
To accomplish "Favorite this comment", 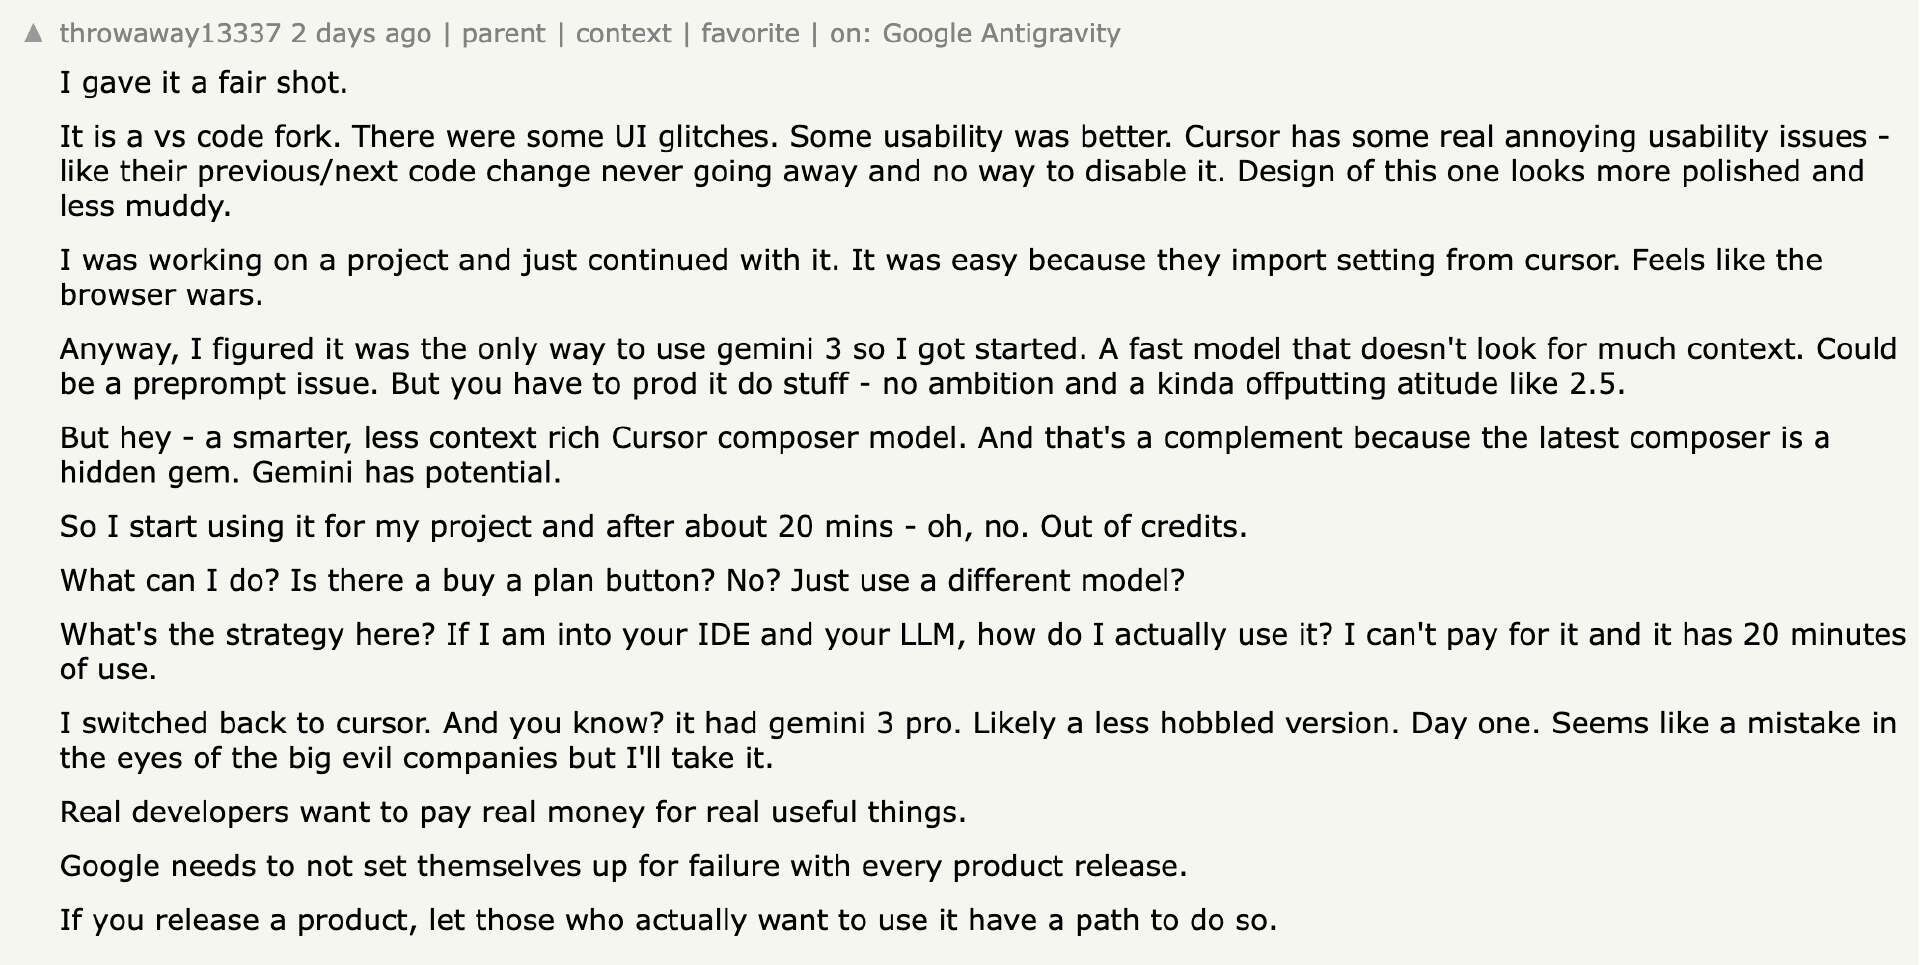I will coord(750,33).
